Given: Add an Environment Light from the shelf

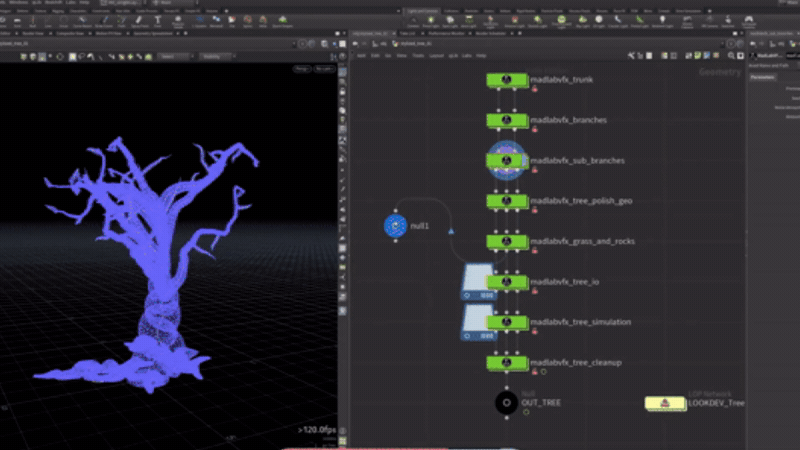Looking at the screenshot, I should [561, 22].
